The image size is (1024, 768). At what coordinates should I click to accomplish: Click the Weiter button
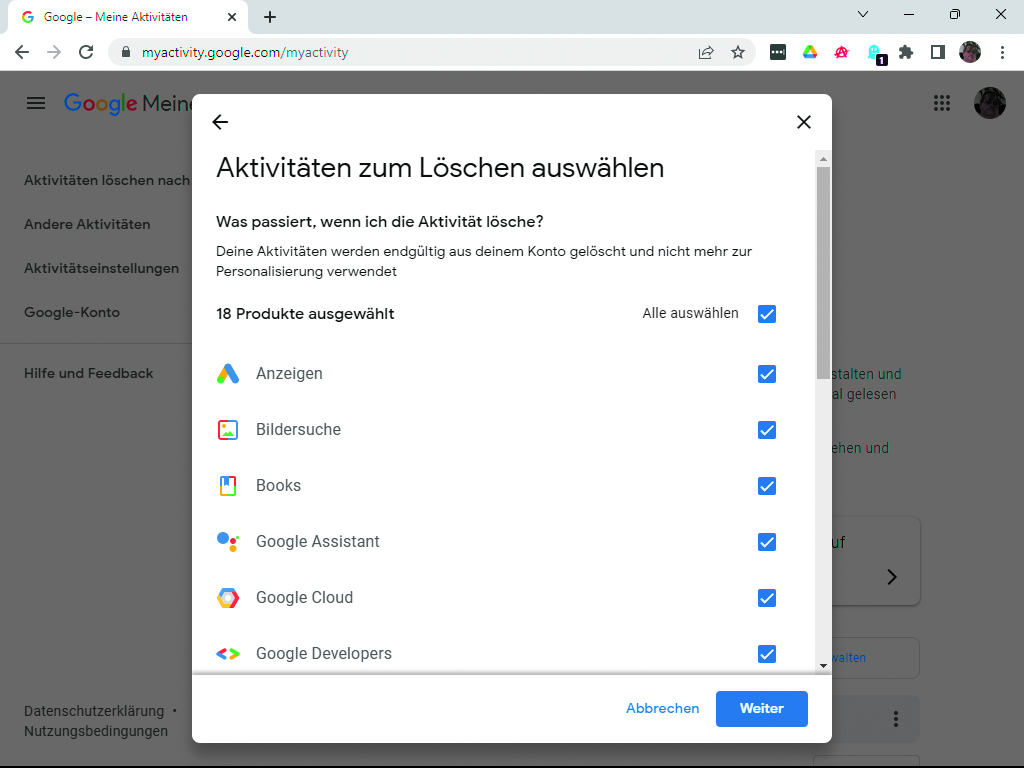pos(761,709)
